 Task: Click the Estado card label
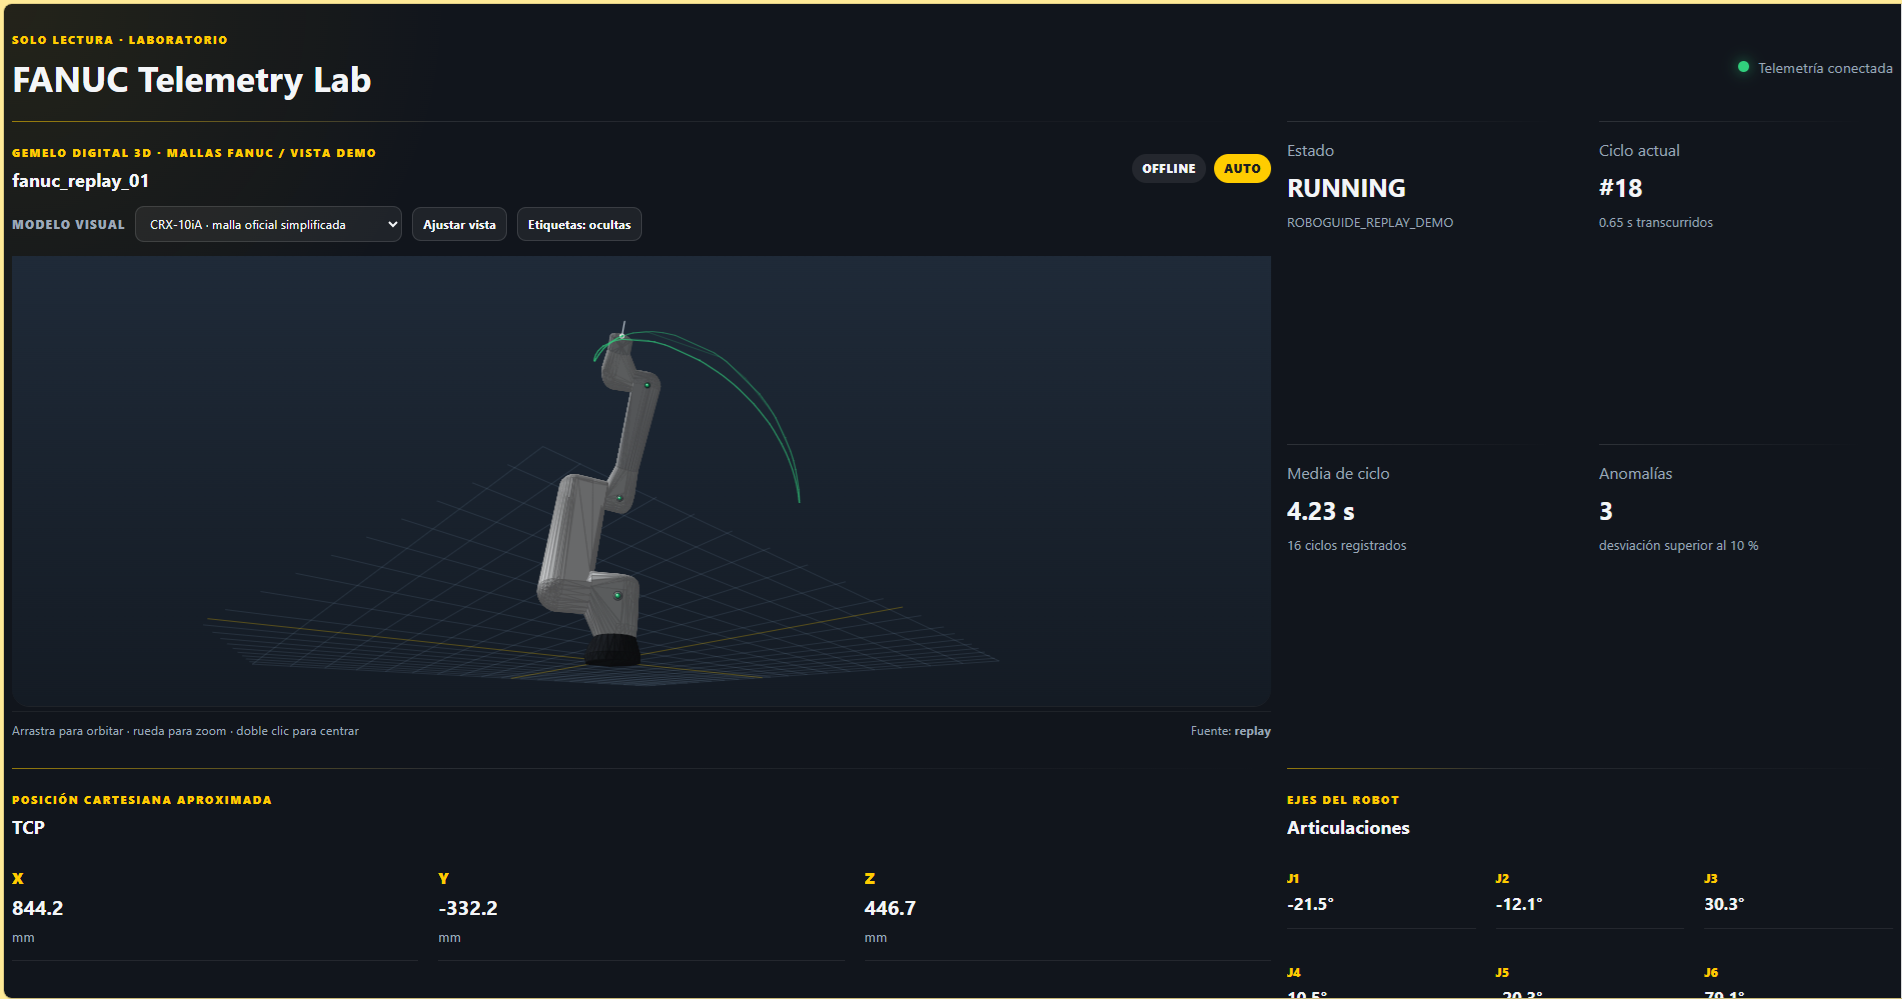click(x=1310, y=151)
